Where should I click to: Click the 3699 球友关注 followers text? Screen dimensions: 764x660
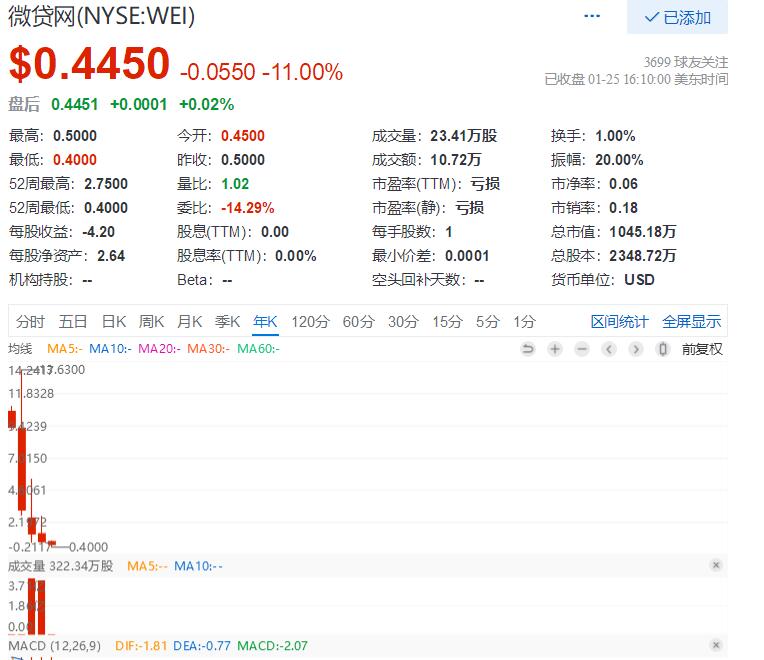tap(686, 62)
